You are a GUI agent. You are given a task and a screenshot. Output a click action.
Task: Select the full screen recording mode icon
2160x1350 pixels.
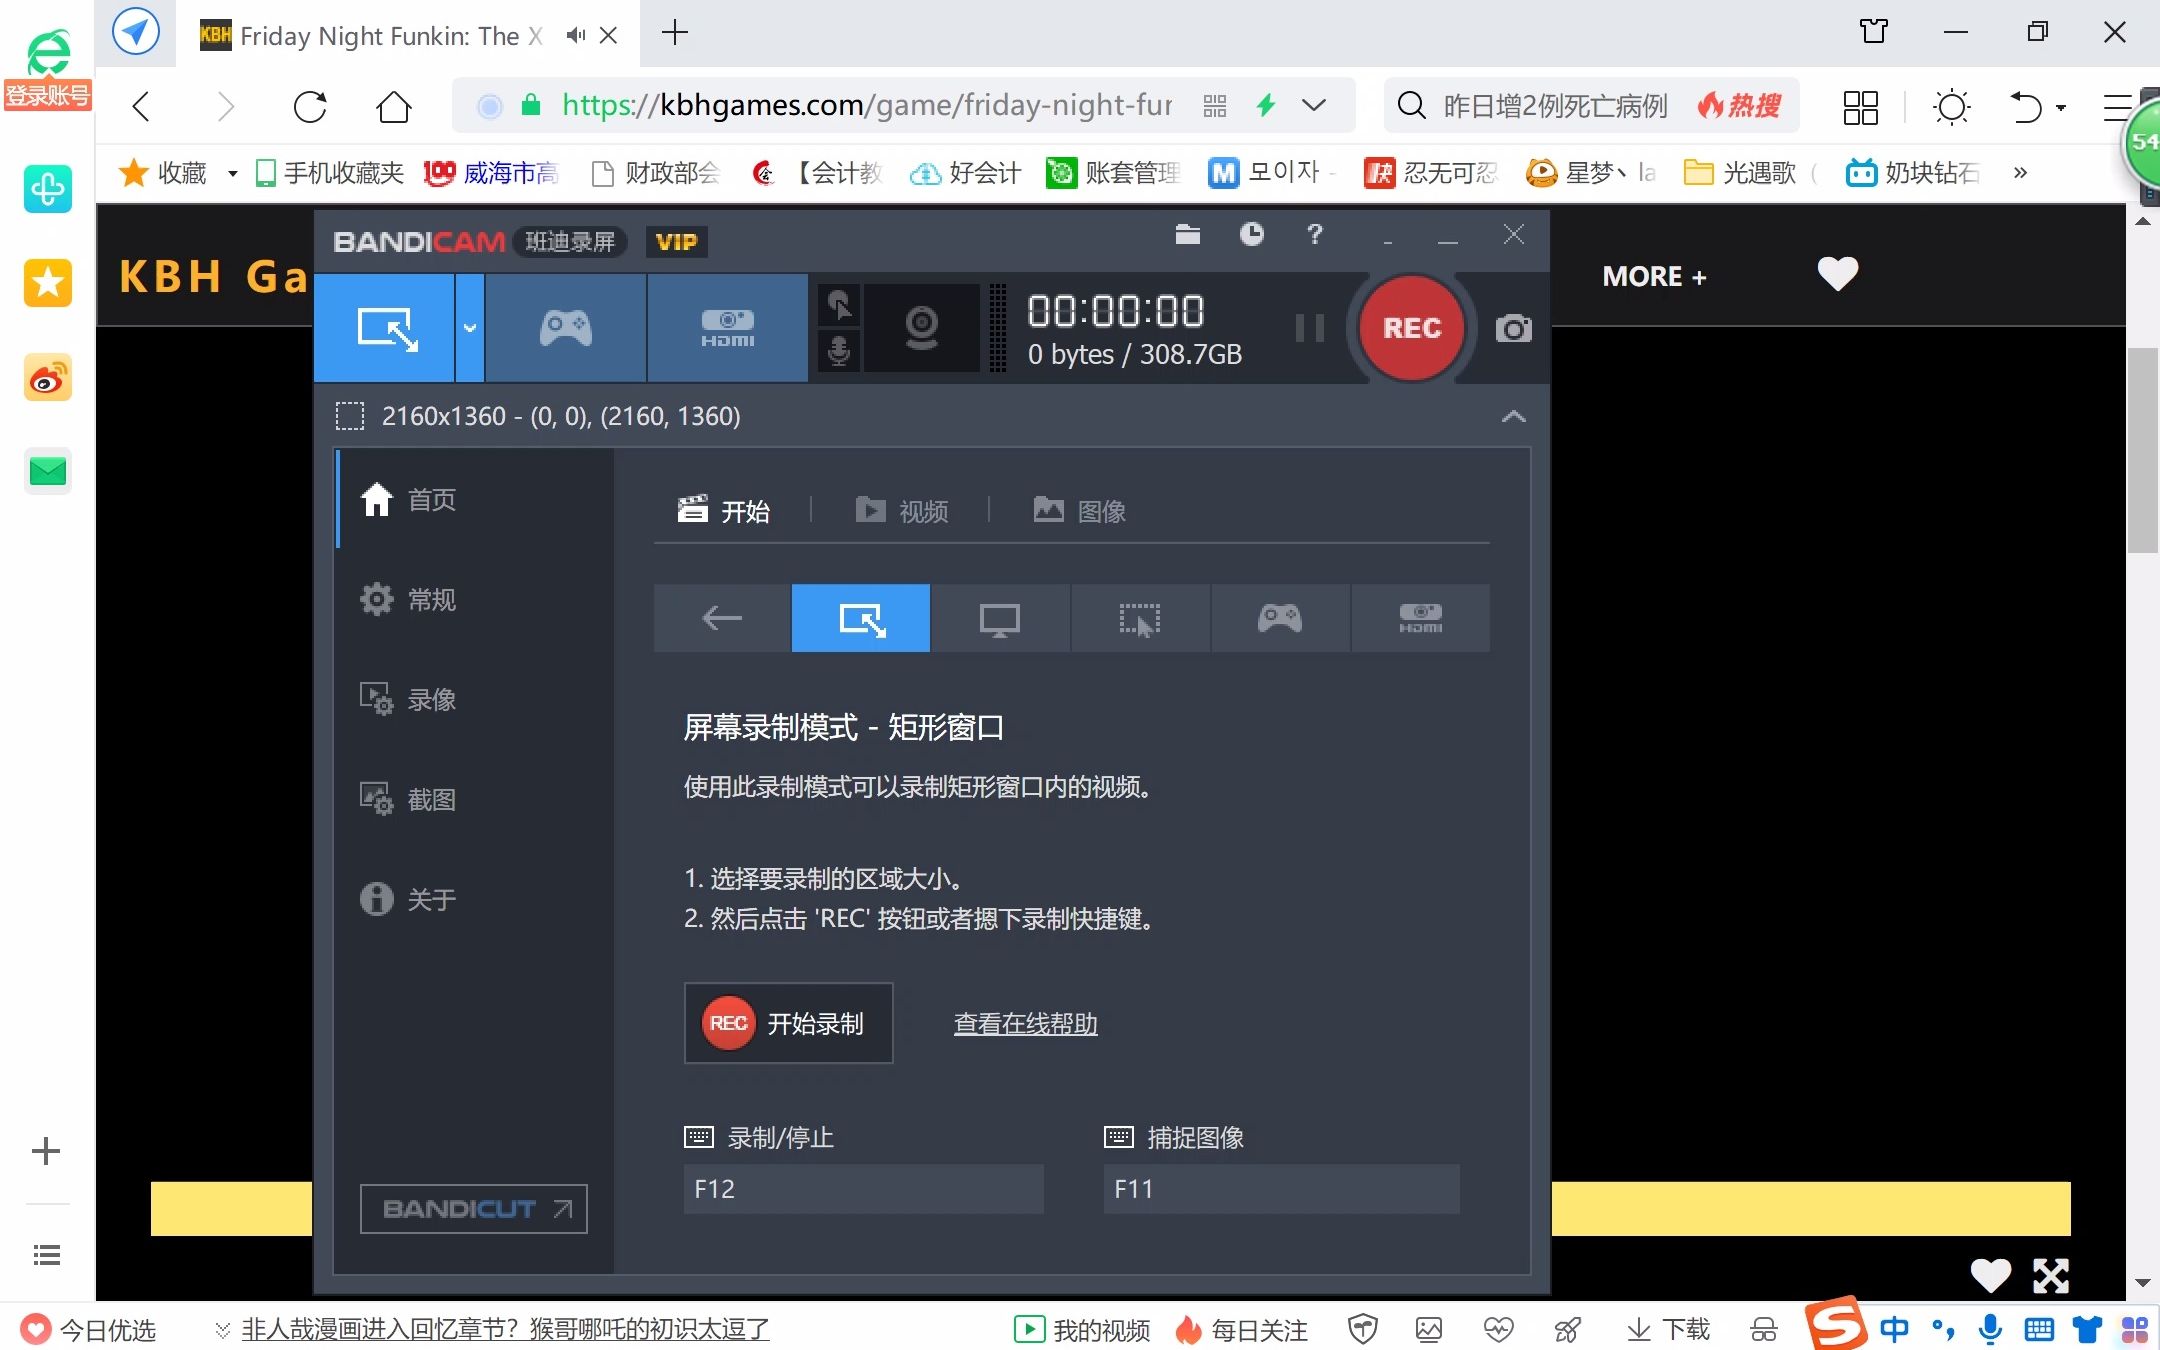point(1000,619)
